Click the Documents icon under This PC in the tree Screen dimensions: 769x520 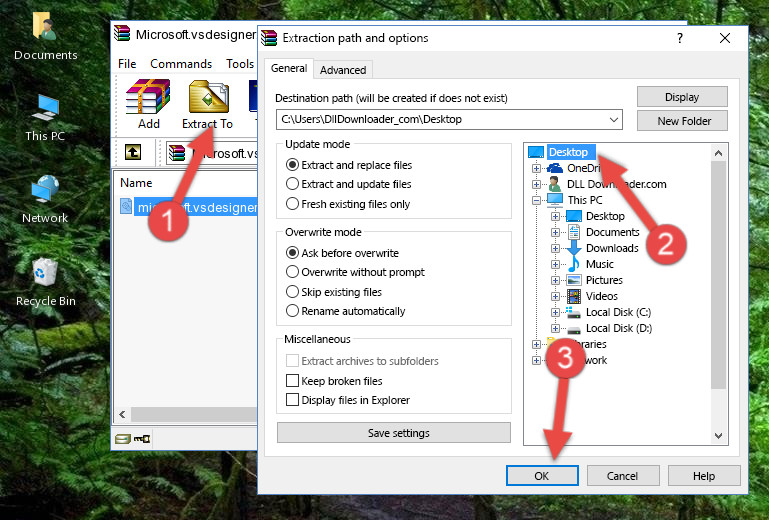[574, 232]
